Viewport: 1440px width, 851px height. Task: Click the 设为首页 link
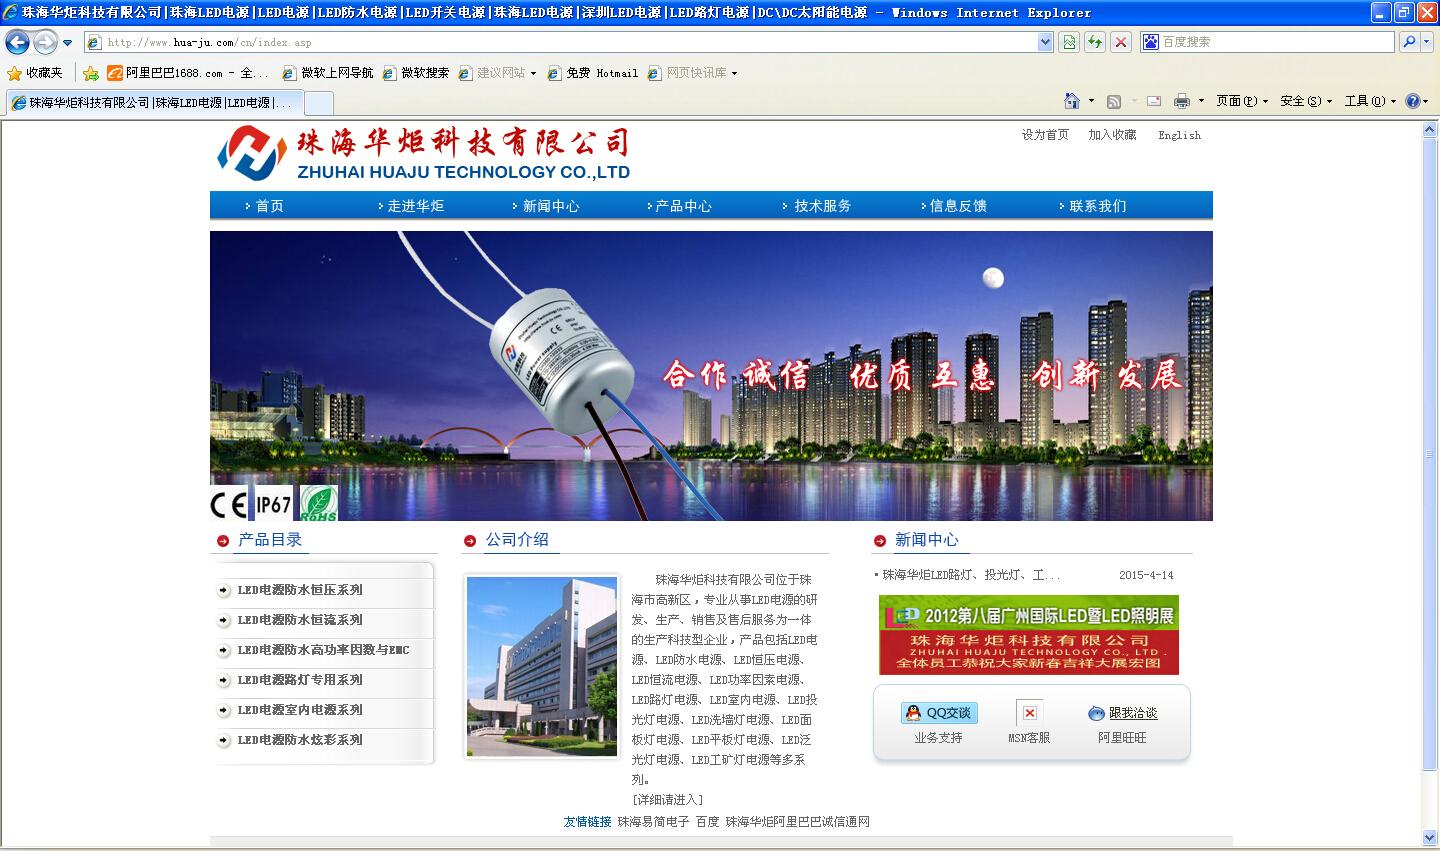tap(1045, 135)
